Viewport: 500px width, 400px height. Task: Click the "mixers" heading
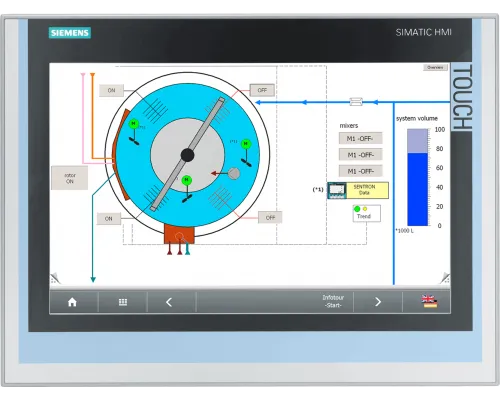[349, 126]
